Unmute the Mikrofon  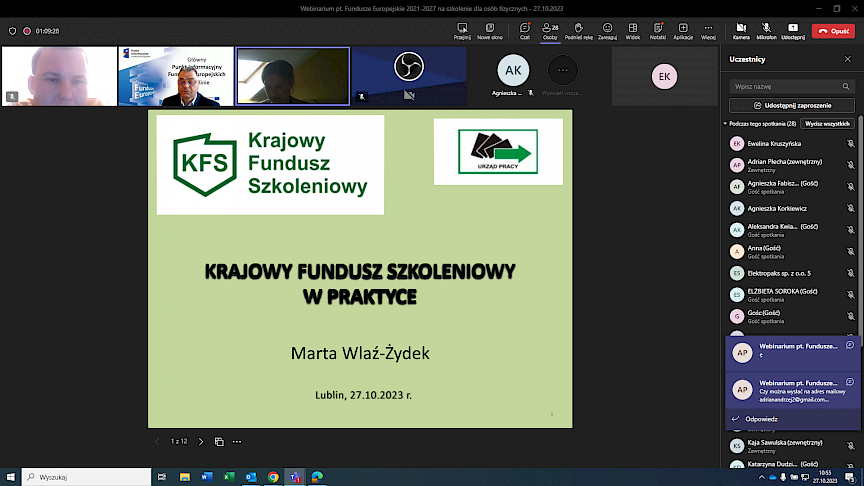[x=766, y=31]
